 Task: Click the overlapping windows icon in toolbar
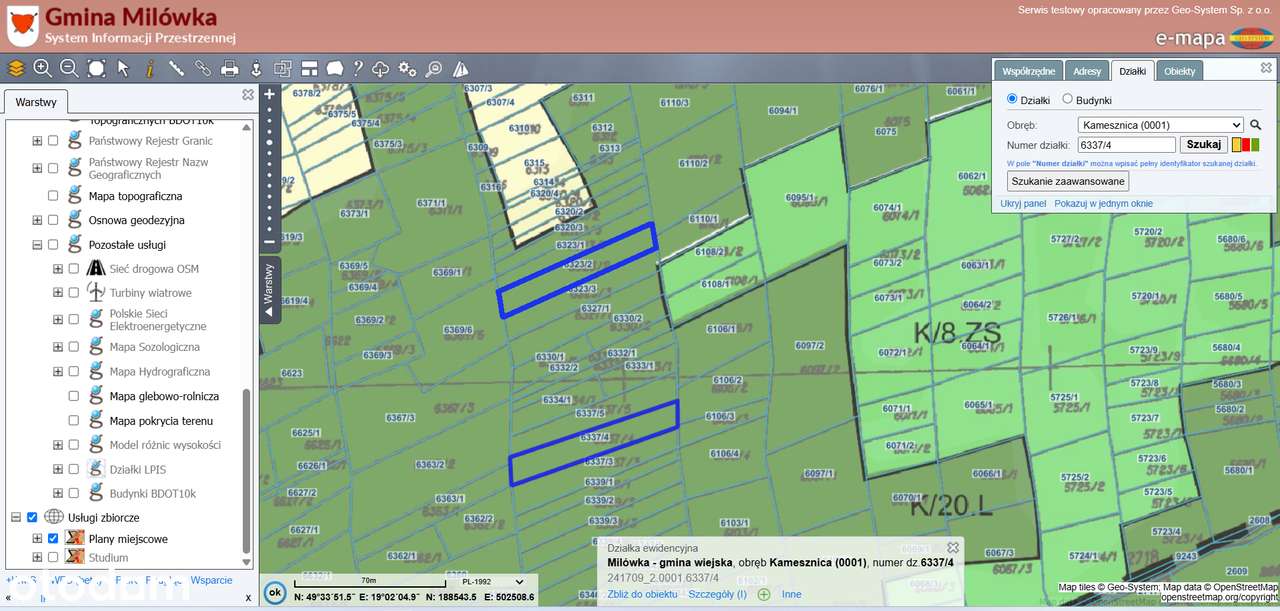pyautogui.click(x=283, y=69)
